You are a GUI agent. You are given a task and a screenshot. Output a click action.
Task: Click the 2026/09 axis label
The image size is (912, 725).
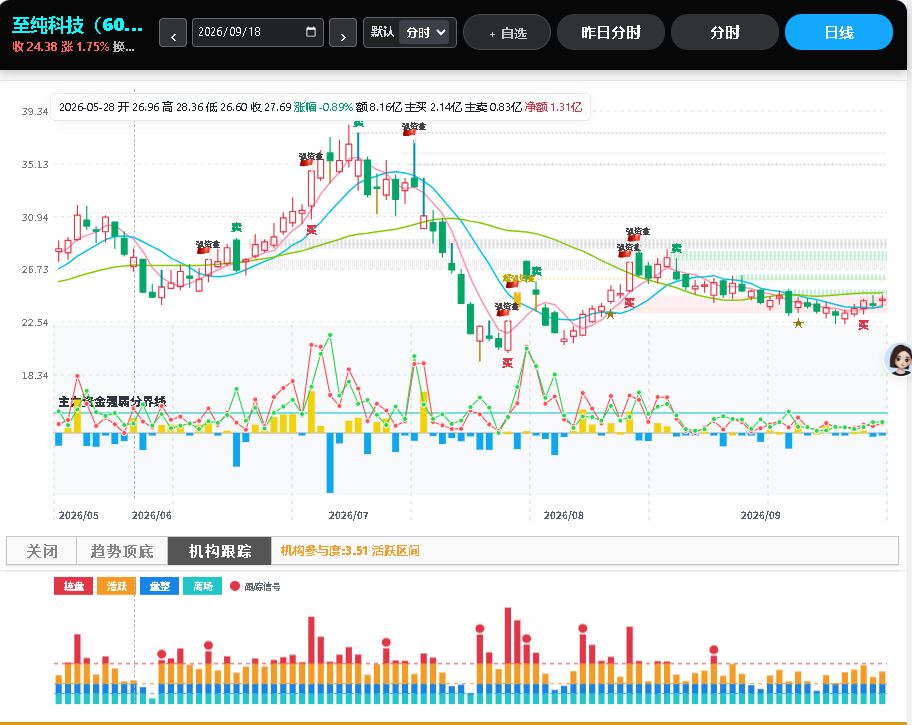[760, 515]
